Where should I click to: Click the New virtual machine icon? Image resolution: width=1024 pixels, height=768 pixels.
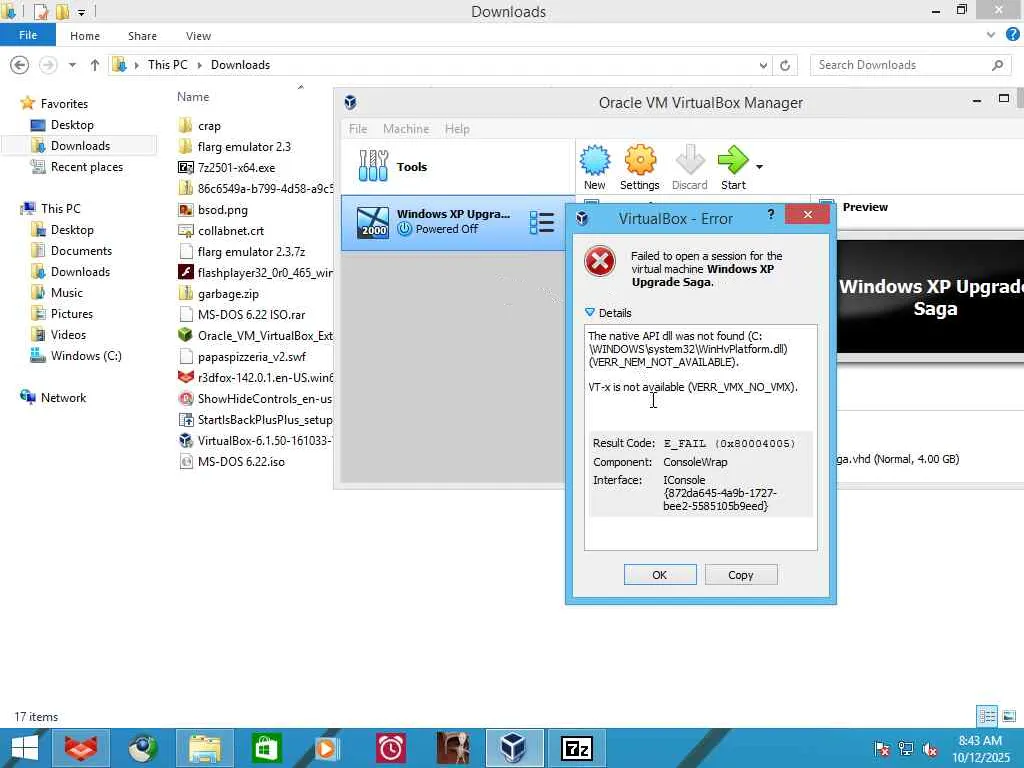pos(595,167)
